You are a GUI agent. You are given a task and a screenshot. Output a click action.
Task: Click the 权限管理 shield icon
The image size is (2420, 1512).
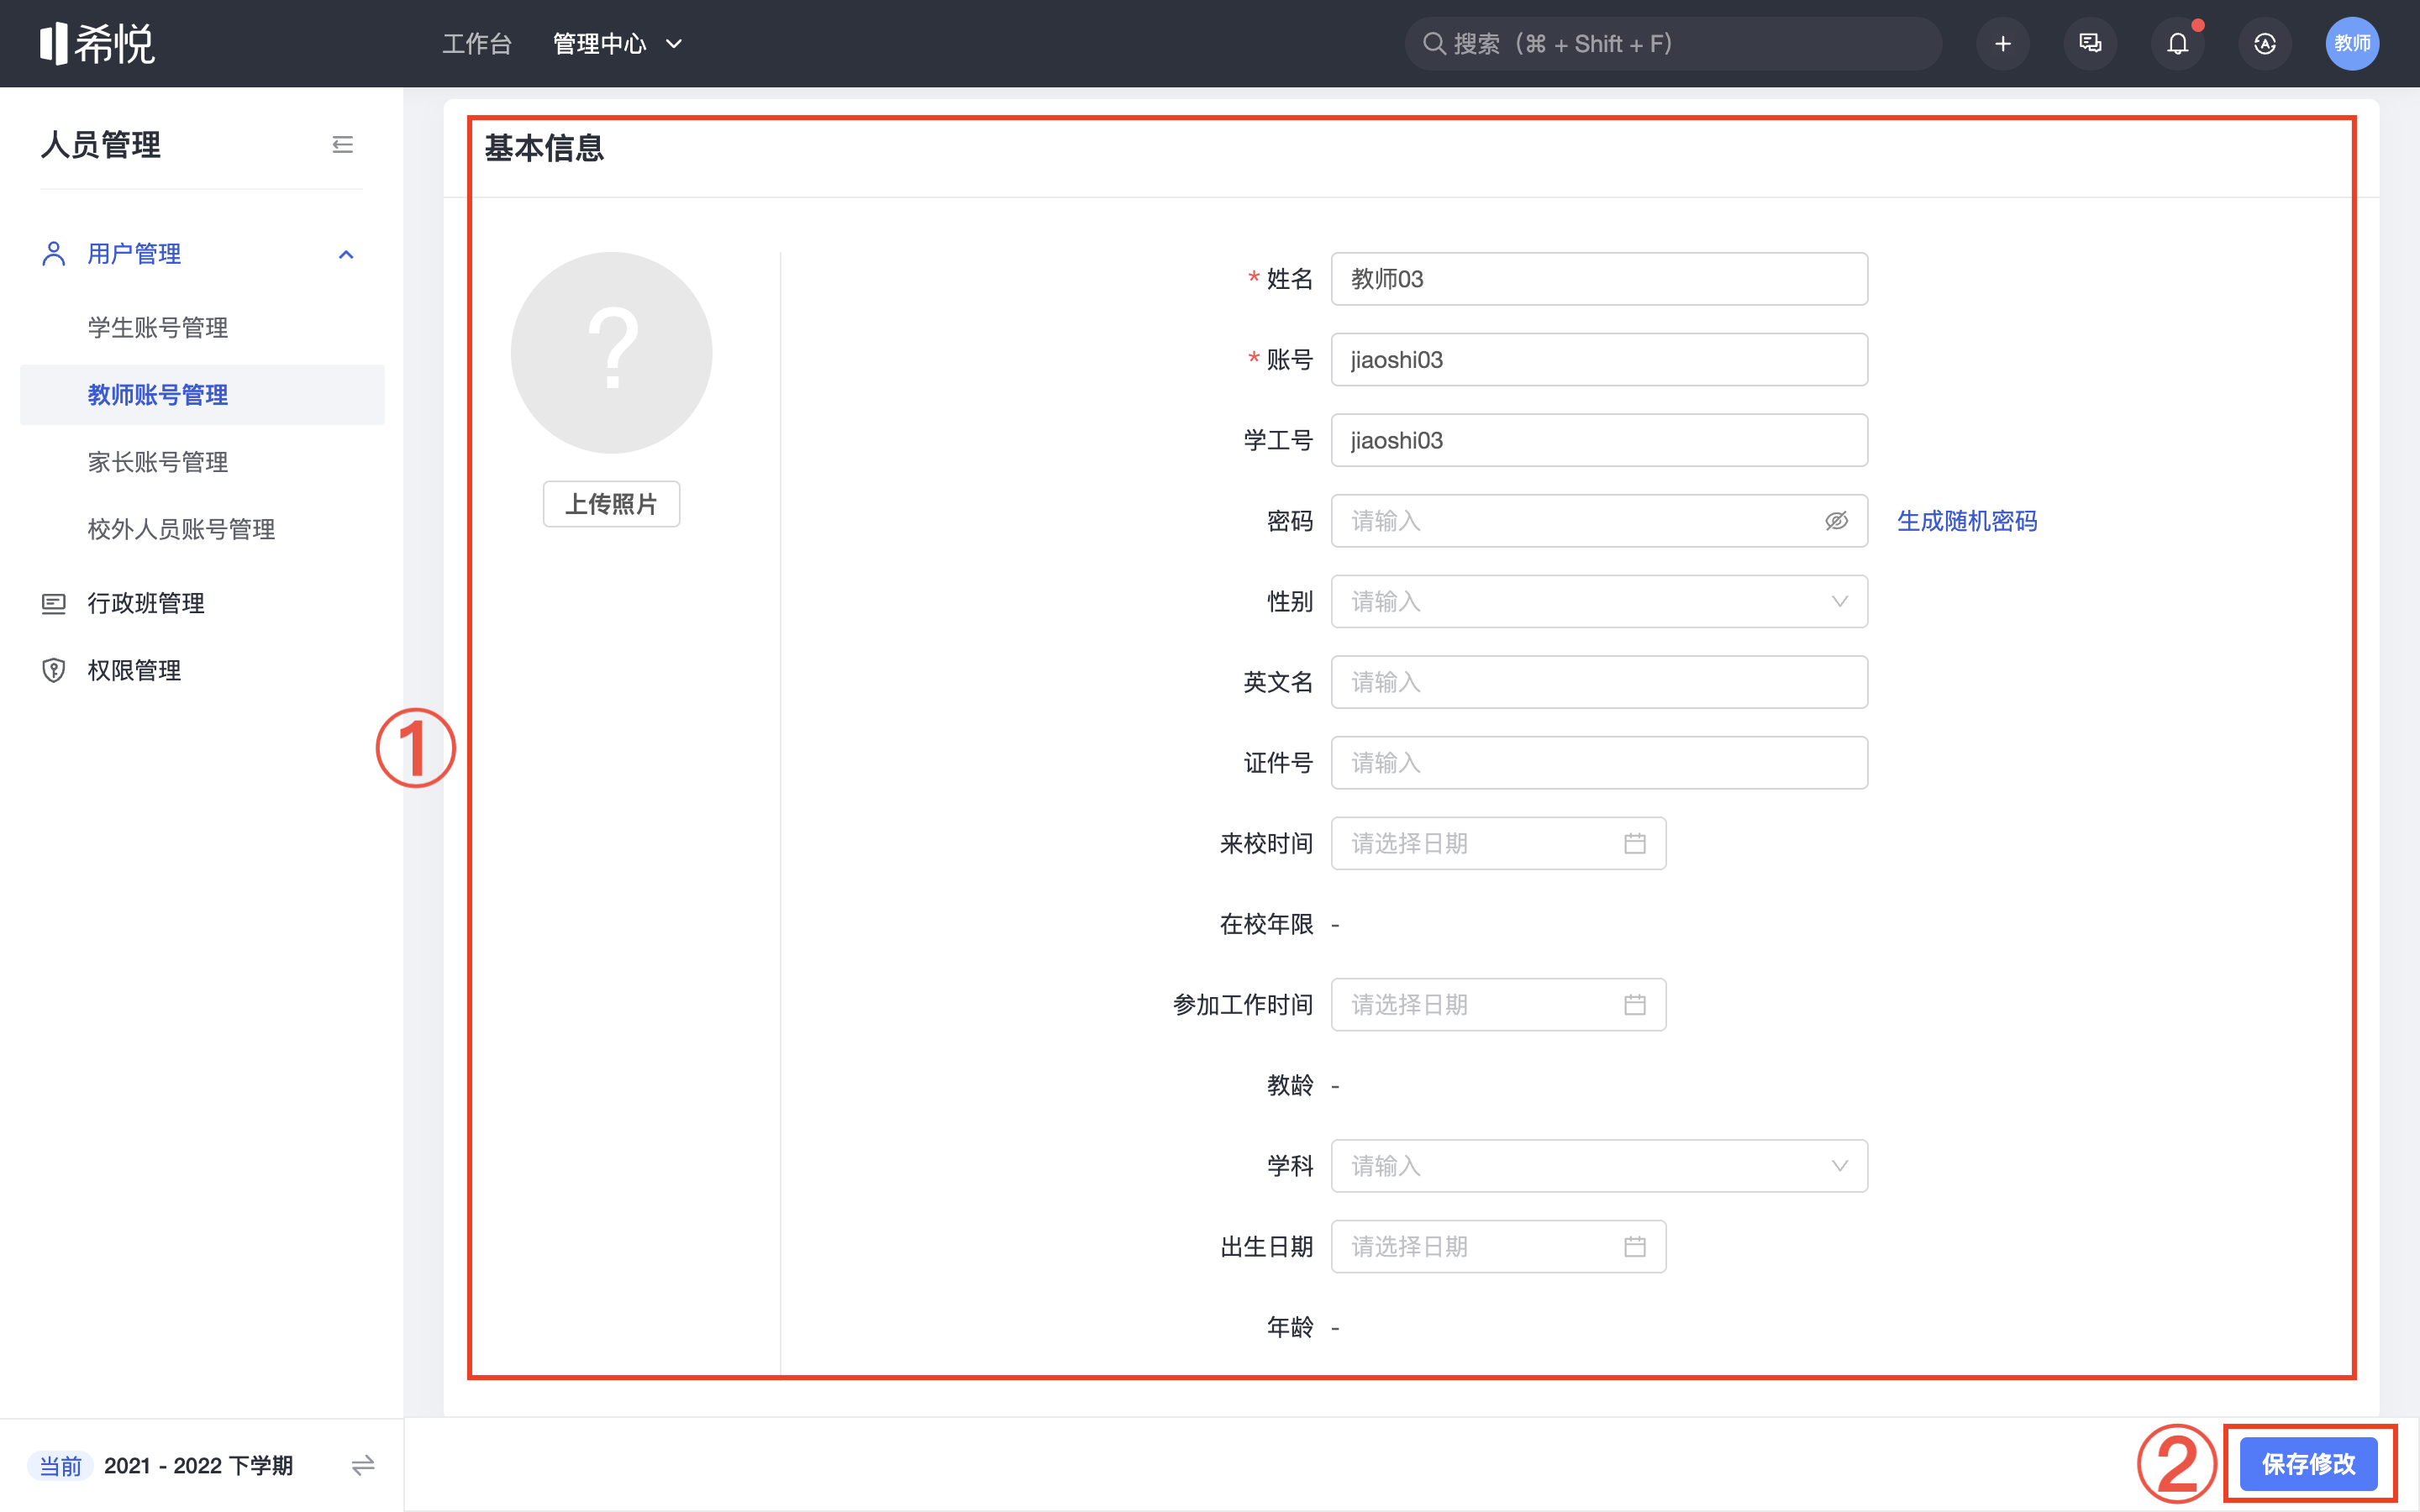click(54, 670)
